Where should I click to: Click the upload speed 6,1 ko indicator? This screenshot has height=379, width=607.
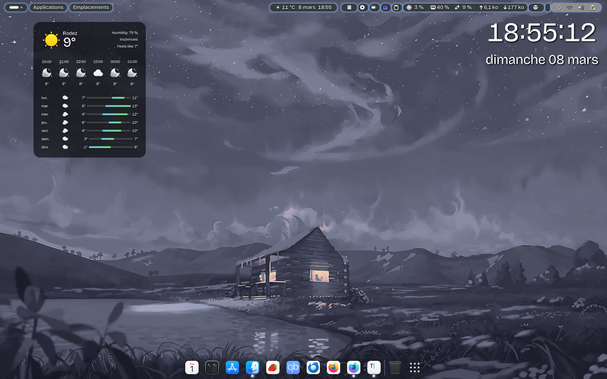(489, 7)
